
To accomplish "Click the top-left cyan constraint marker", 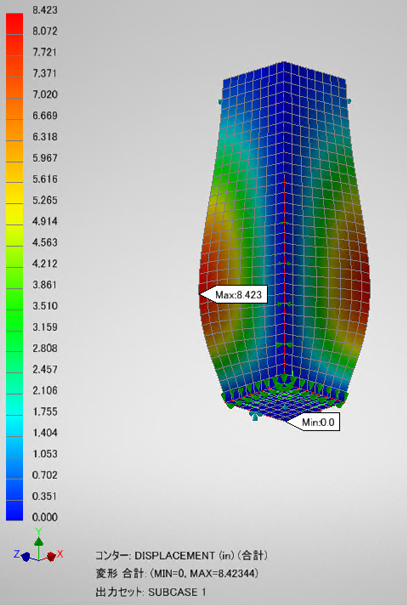I will pyautogui.click(x=220, y=102).
